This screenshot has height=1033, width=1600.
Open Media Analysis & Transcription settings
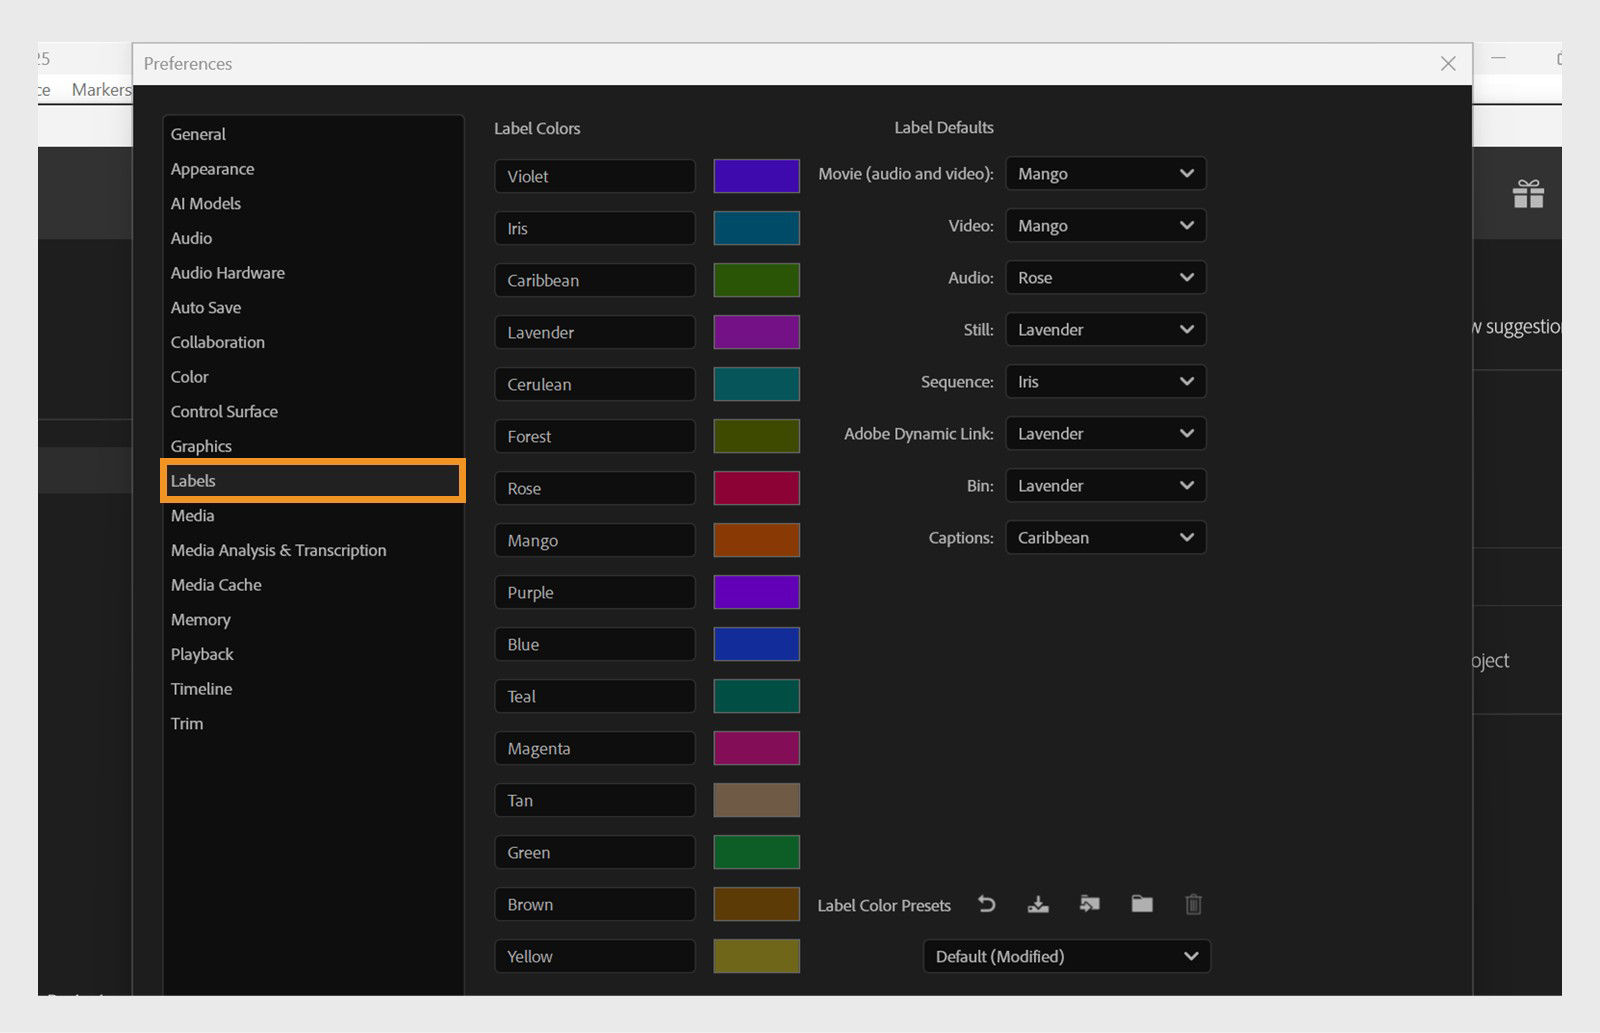click(x=278, y=550)
